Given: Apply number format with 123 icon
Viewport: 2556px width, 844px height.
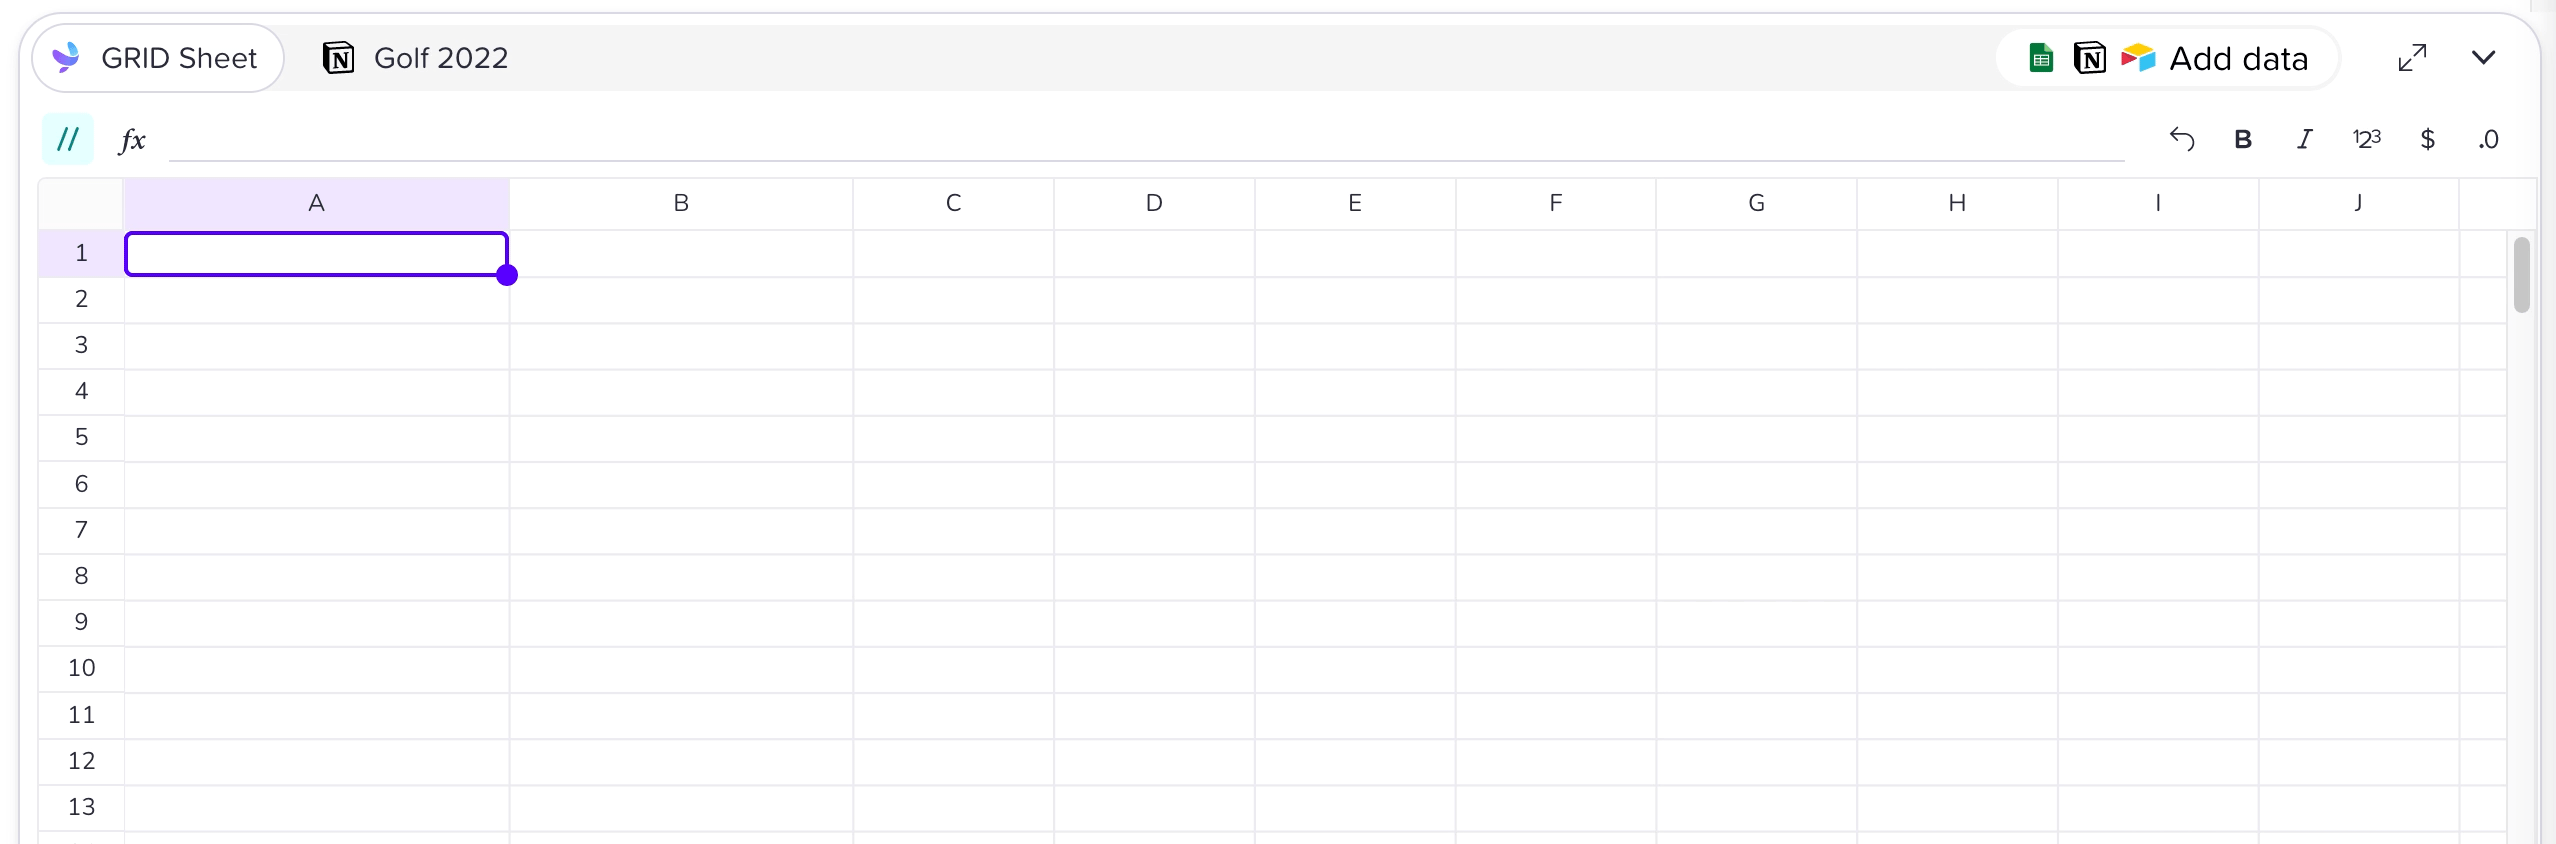Looking at the screenshot, I should (x=2366, y=139).
